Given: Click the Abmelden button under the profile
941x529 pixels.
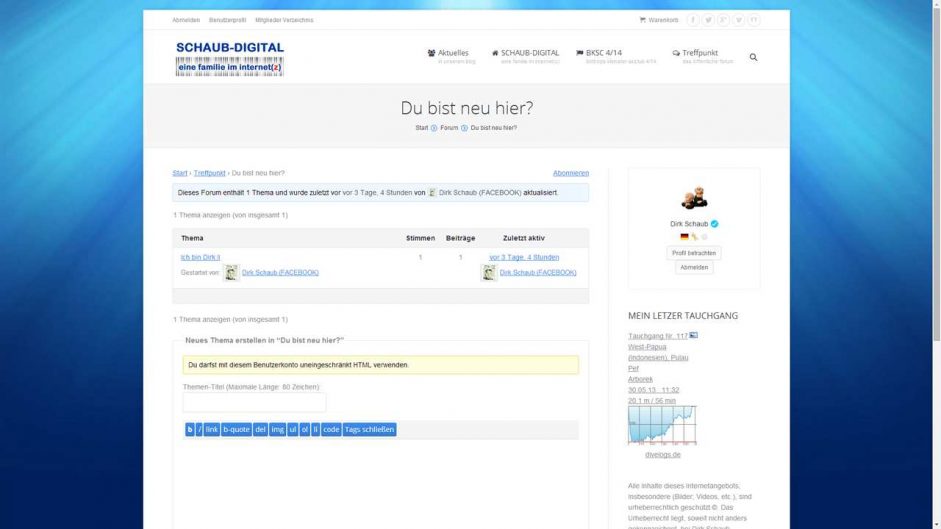Looking at the screenshot, I should 694,268.
